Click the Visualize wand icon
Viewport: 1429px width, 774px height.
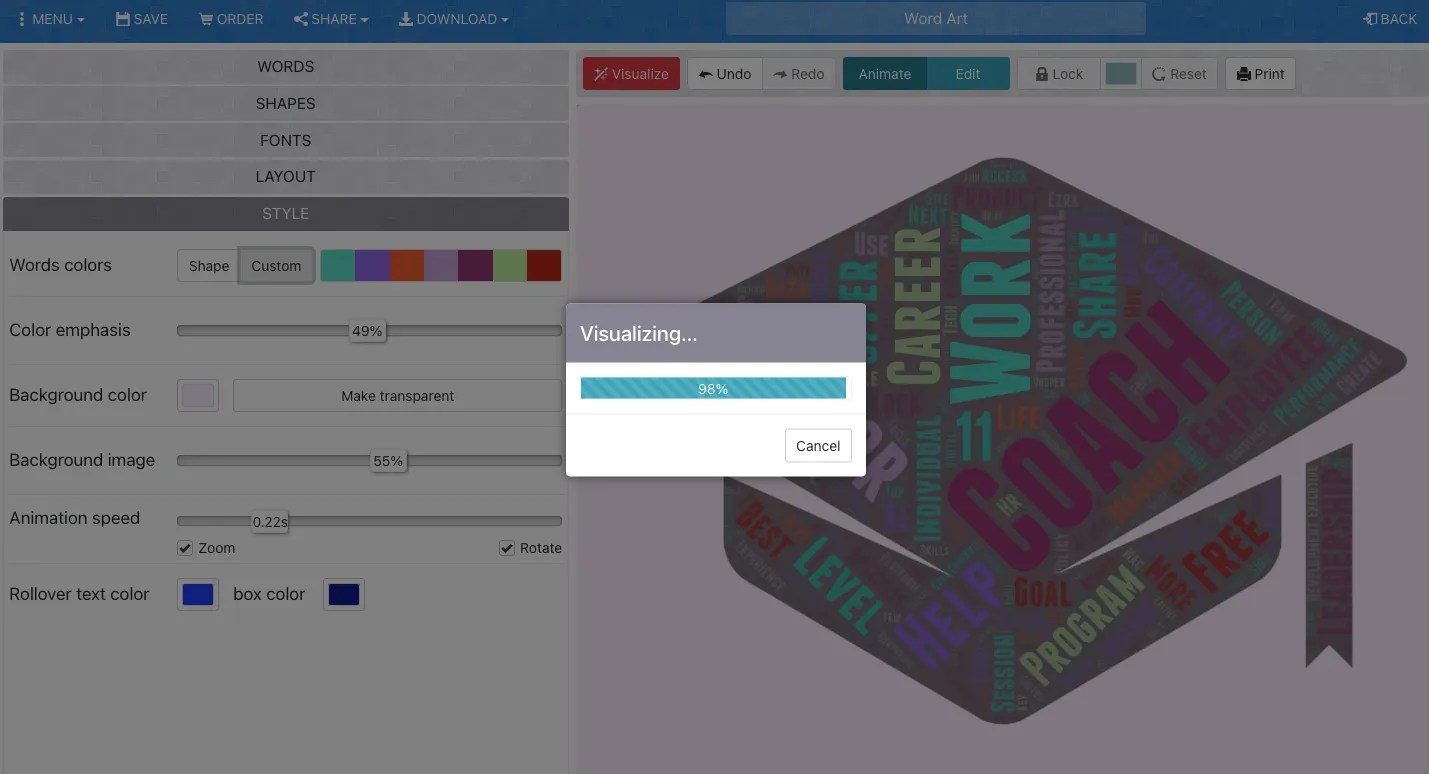point(601,73)
